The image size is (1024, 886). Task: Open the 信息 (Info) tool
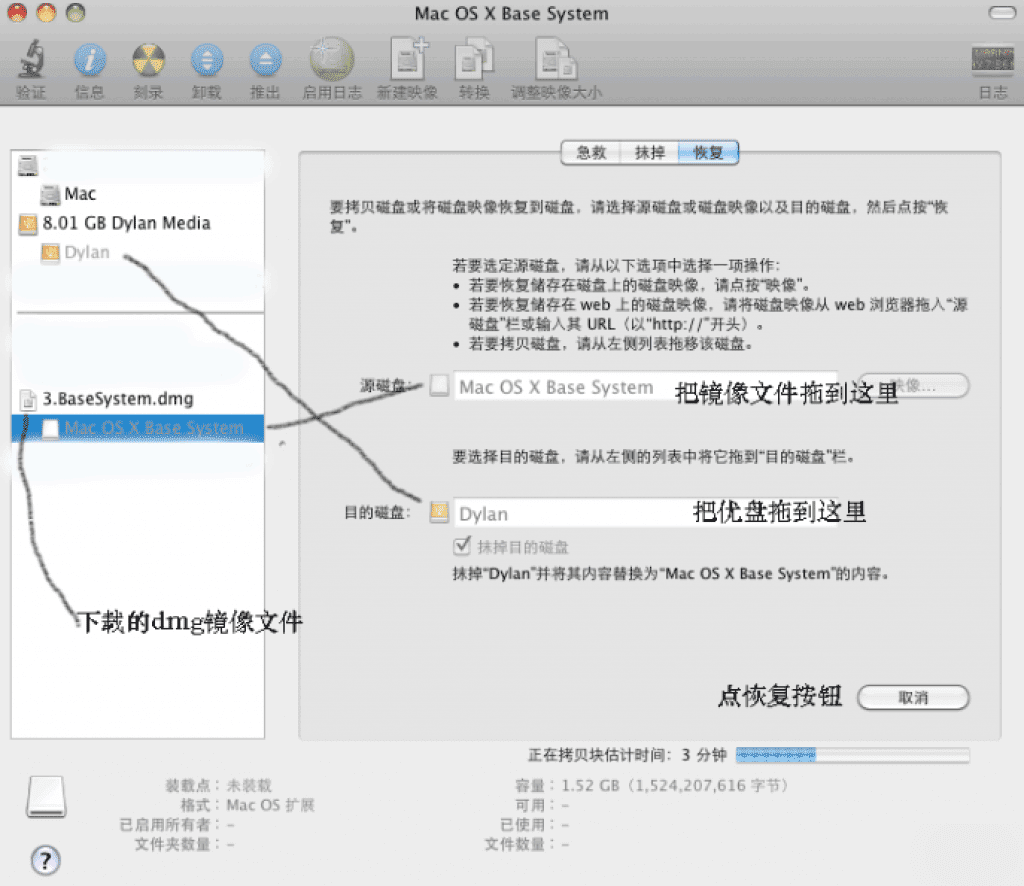(89, 60)
